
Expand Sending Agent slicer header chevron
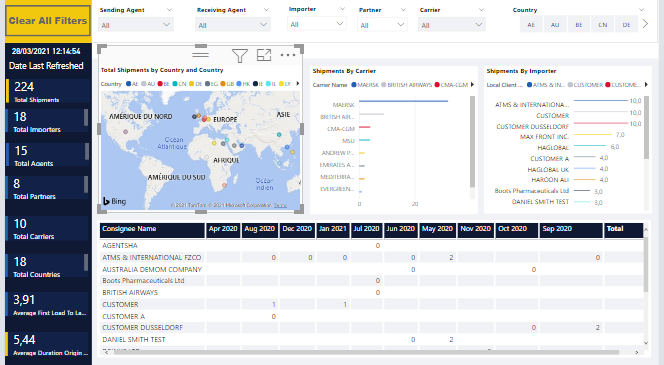pyautogui.click(x=169, y=9)
